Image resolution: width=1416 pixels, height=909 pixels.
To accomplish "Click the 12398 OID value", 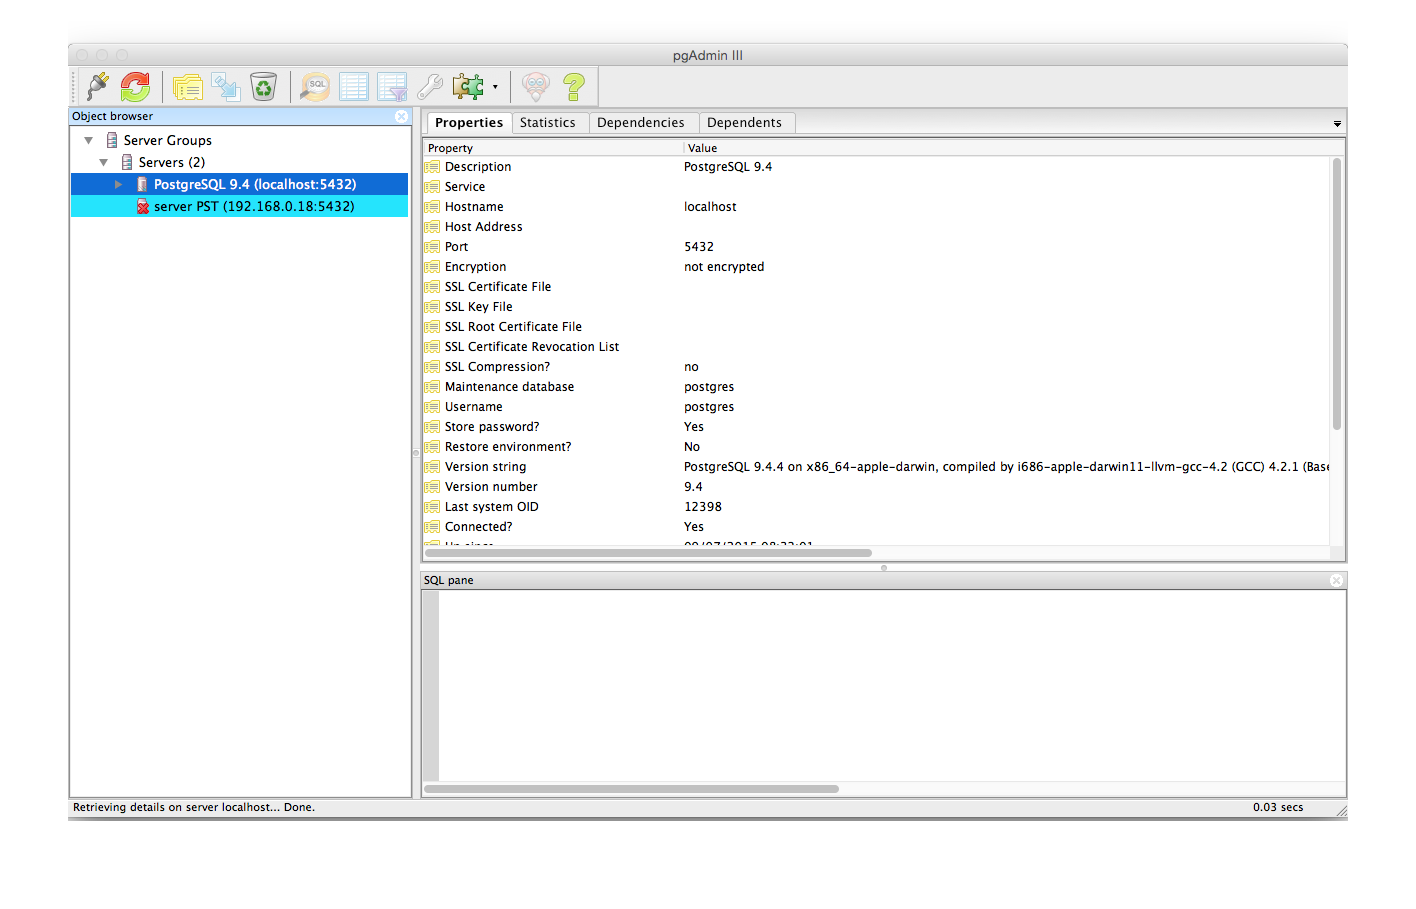I will (703, 507).
